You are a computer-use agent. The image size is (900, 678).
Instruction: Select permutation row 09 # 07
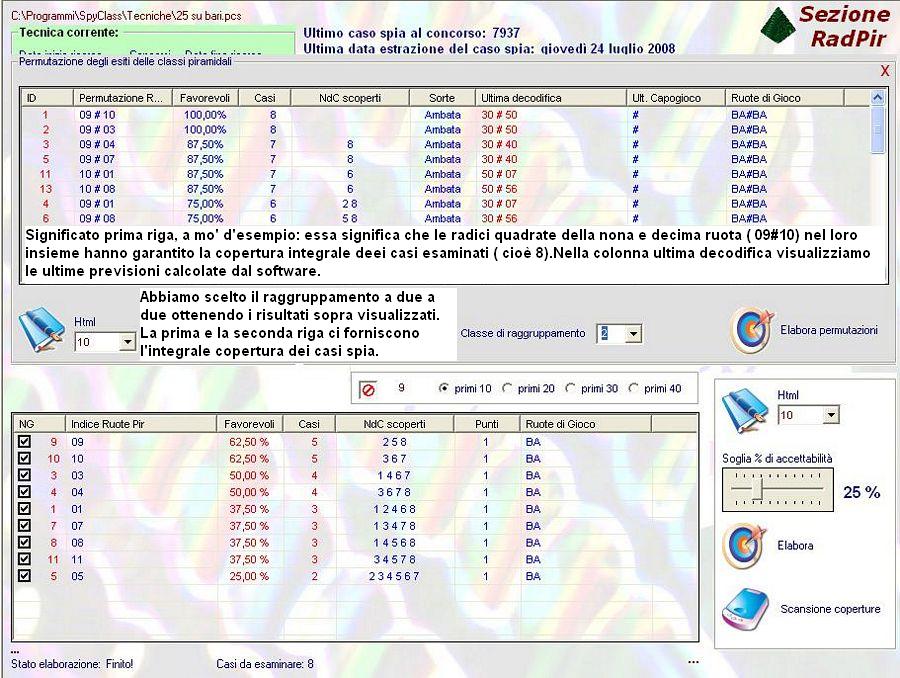click(x=446, y=160)
